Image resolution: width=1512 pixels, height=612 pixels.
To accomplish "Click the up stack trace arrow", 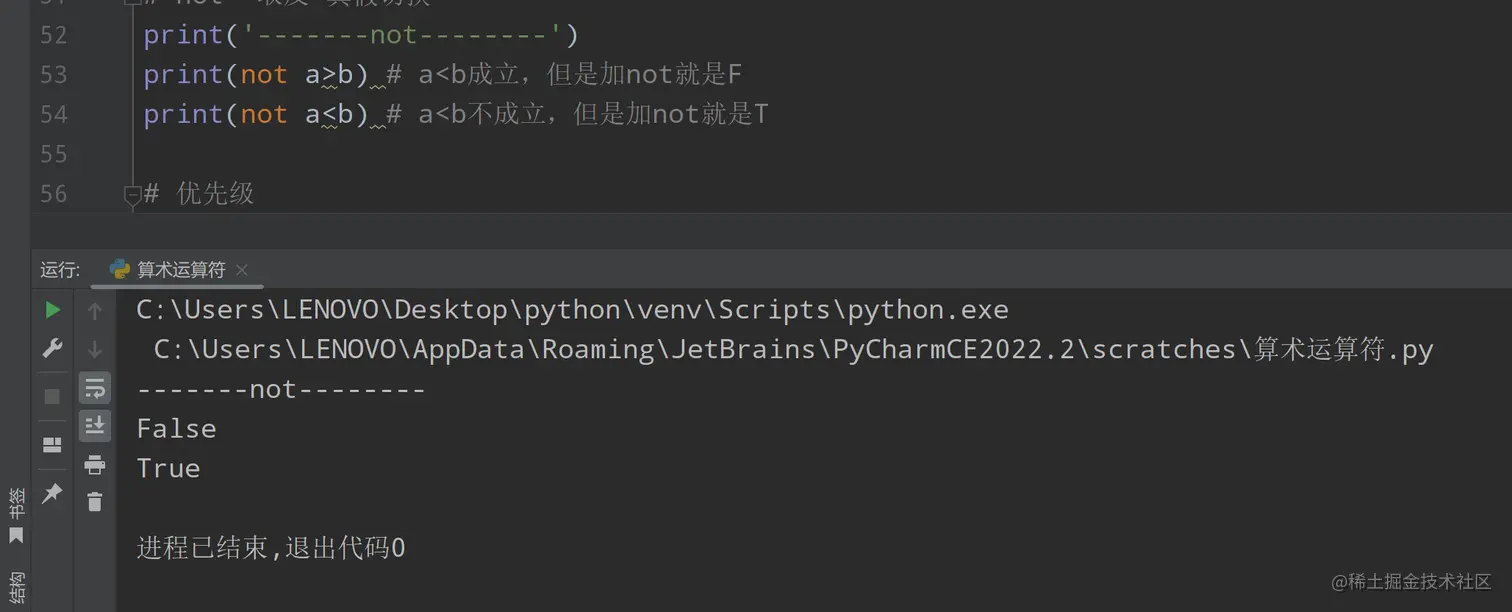I will [x=95, y=311].
